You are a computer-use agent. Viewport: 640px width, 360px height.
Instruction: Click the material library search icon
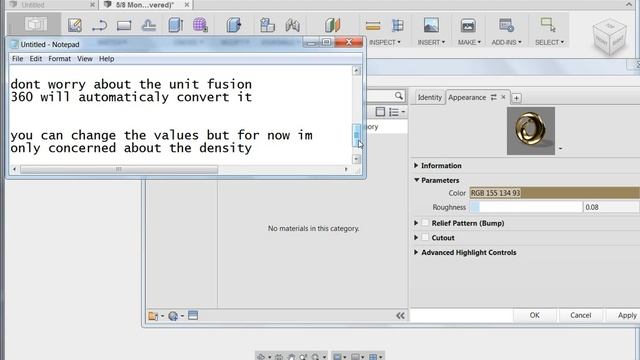pos(399,96)
